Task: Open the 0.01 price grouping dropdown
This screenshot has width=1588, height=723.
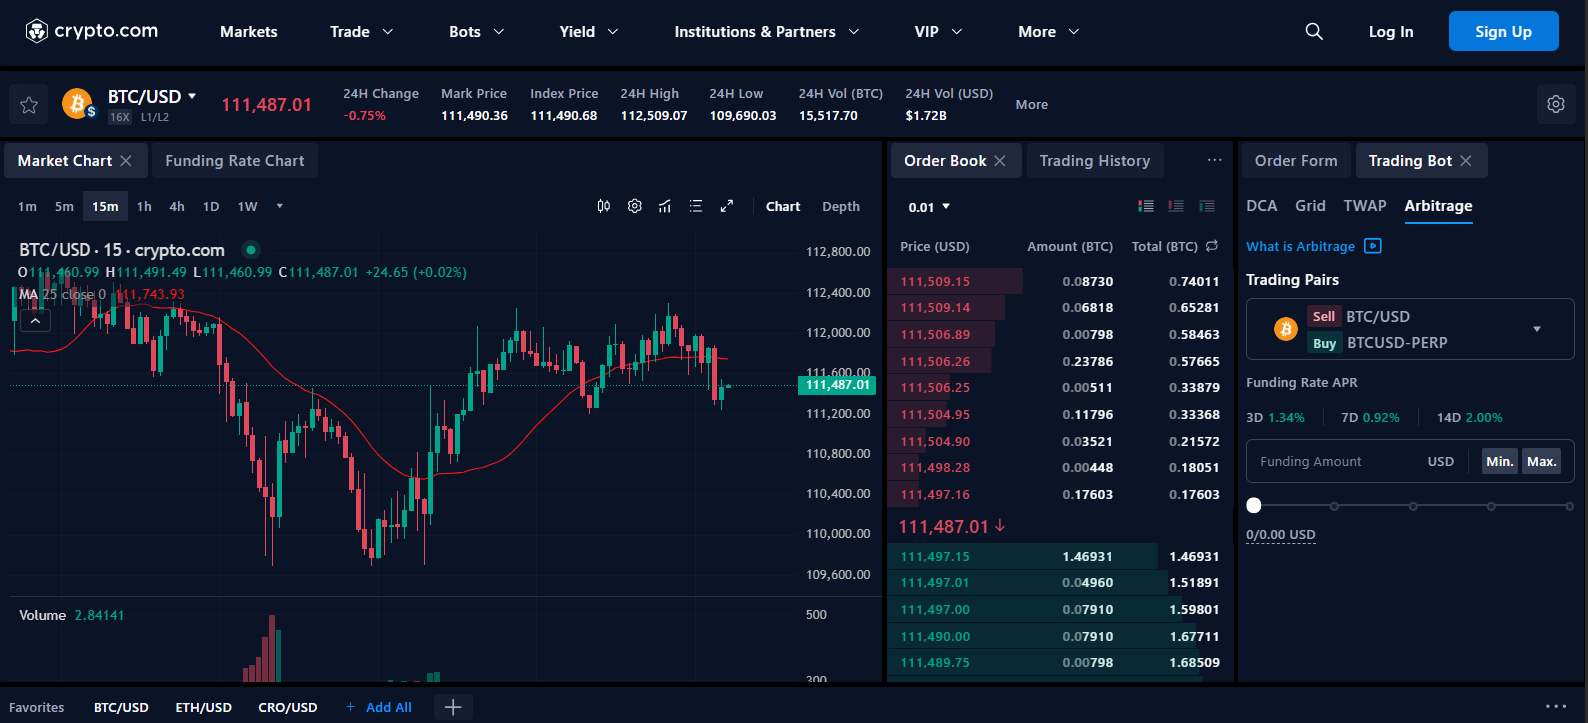Action: coord(929,207)
